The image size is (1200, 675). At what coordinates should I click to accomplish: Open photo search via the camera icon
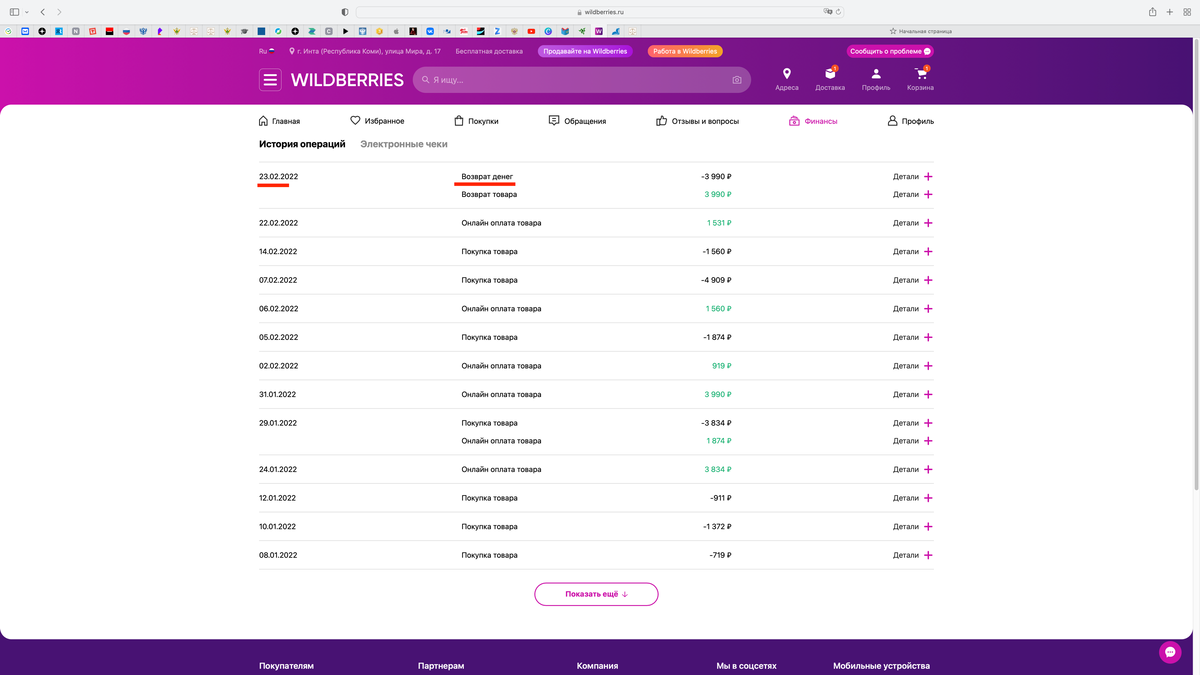737,80
